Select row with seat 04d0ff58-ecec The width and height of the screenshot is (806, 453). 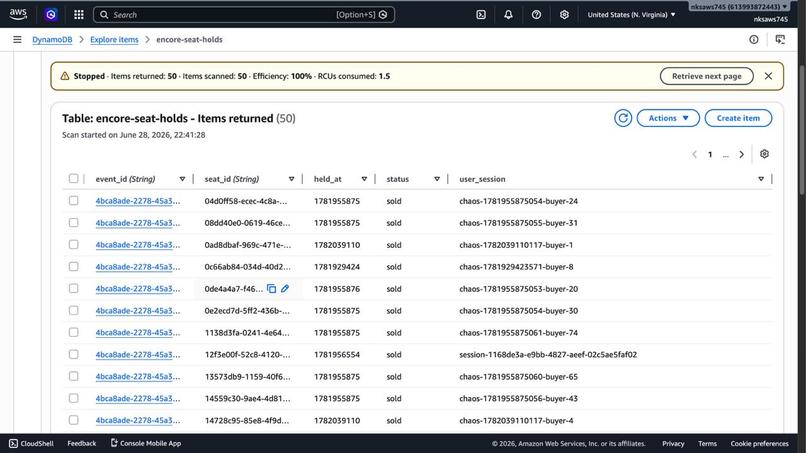pos(74,201)
